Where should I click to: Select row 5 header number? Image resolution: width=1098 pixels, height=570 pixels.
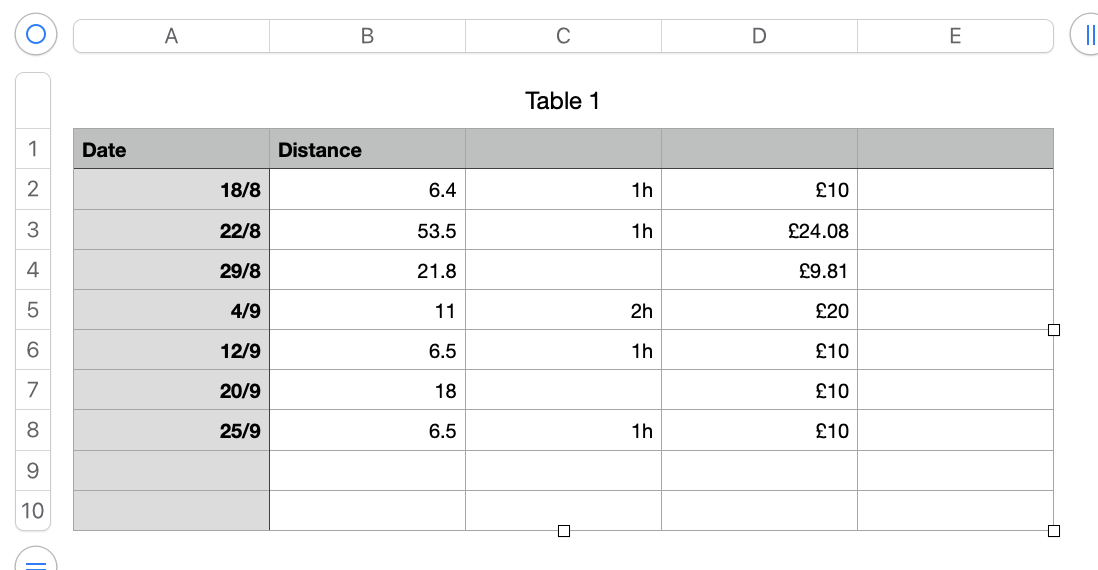pos(33,310)
